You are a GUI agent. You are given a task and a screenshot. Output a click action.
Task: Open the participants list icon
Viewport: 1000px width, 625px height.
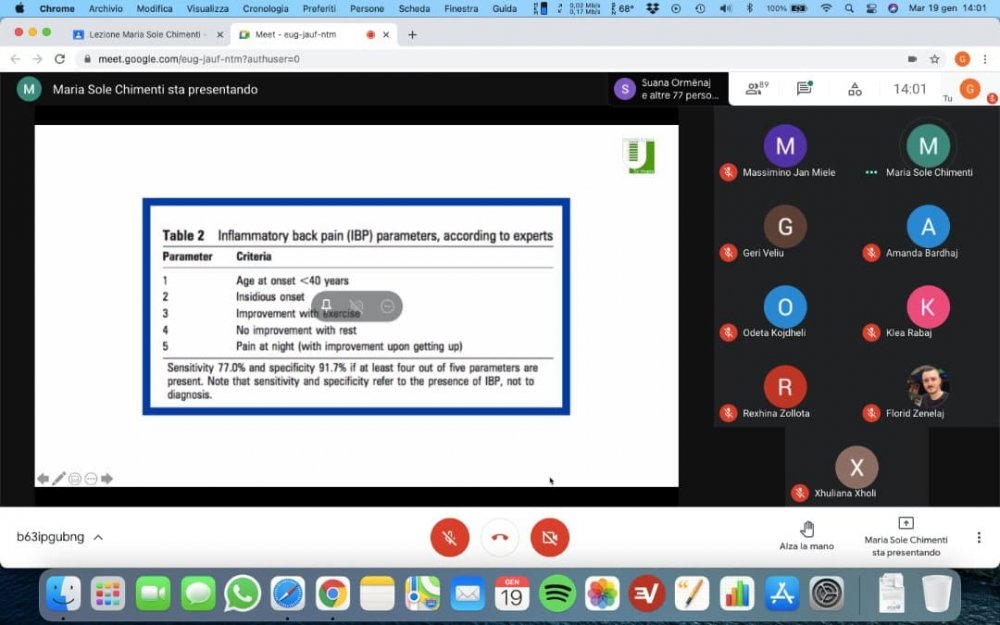click(756, 89)
